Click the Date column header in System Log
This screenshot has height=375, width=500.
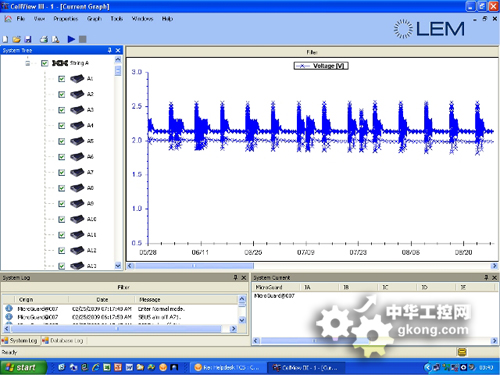102,299
